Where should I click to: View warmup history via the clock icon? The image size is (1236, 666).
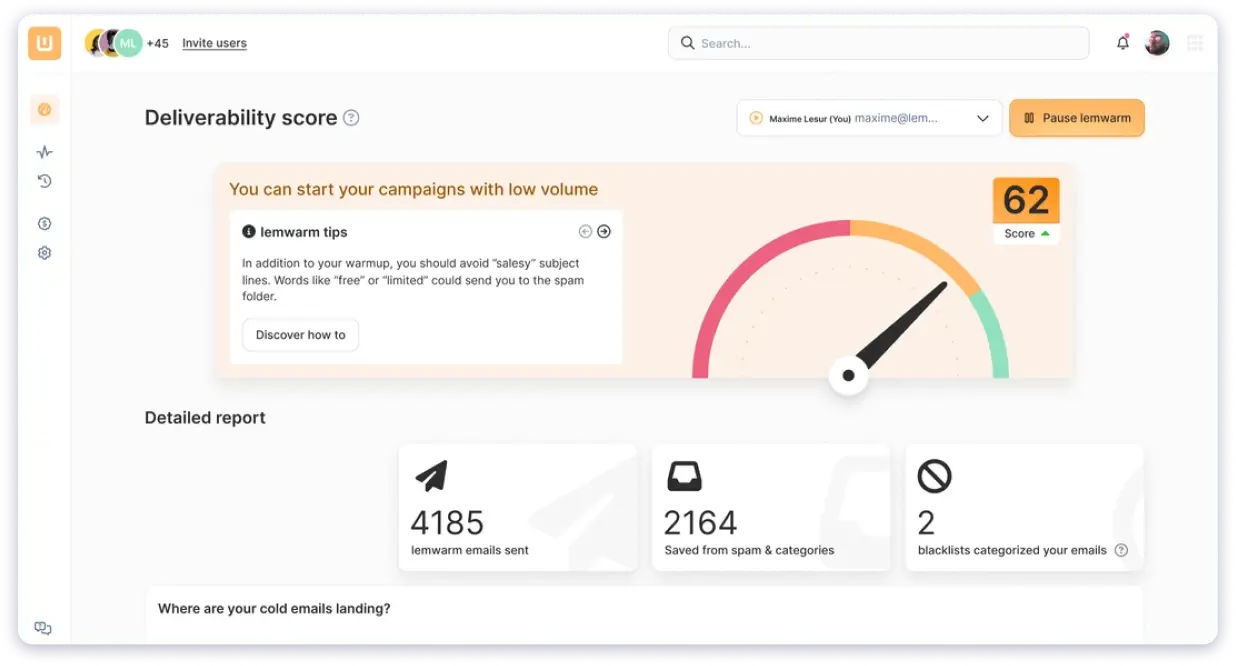click(44, 181)
